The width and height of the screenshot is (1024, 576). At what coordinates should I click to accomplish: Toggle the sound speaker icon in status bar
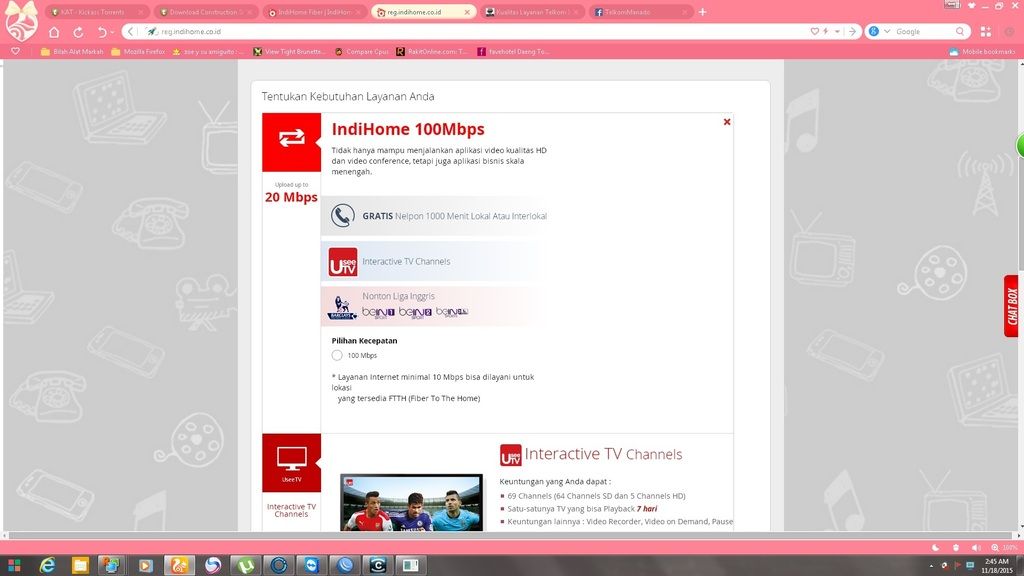(x=976, y=547)
